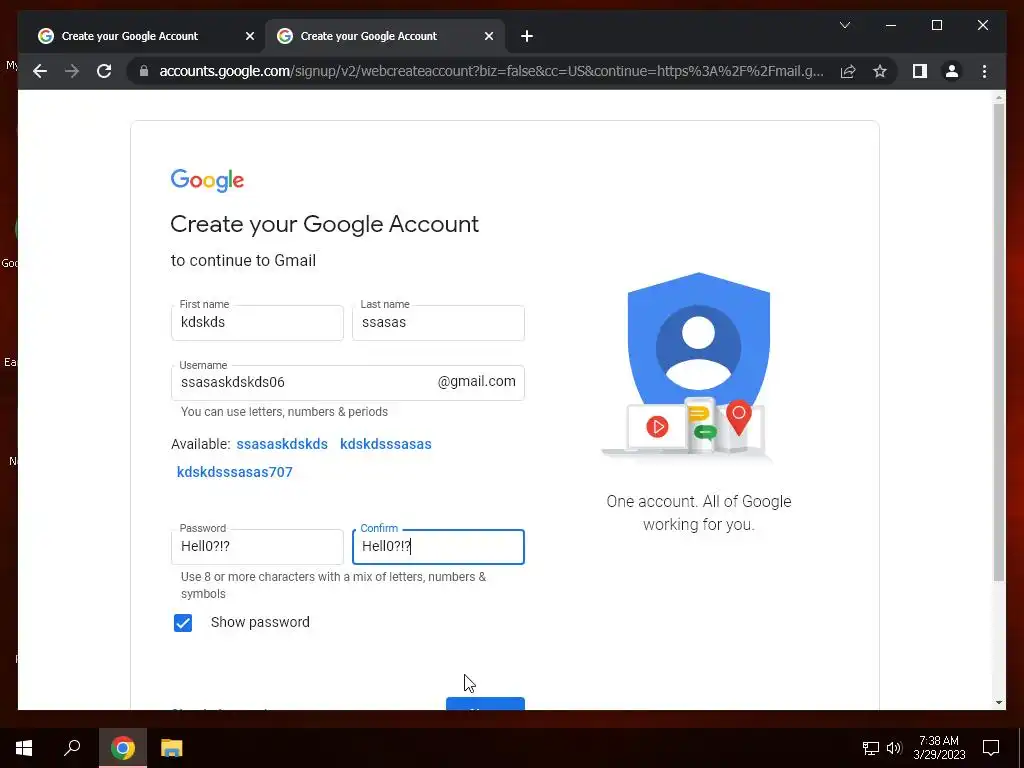Click the Last name field
Screen dimensions: 1024x768
[438, 323]
